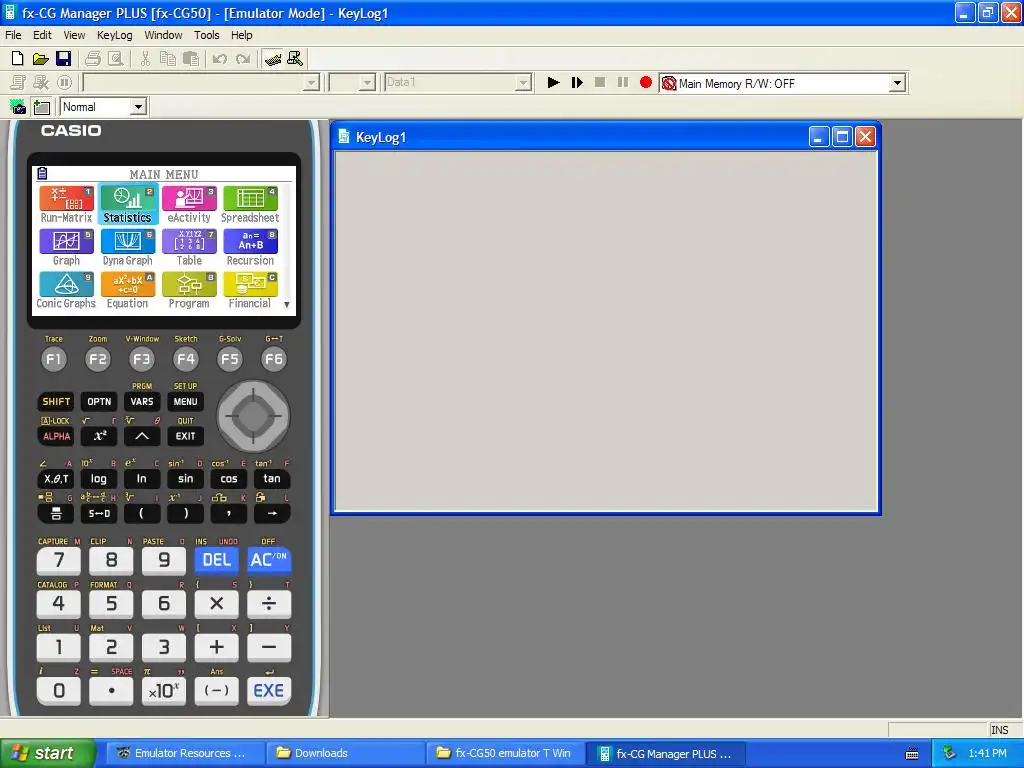1024x768 pixels.
Task: Click the log calculator key
Action: tap(99, 479)
